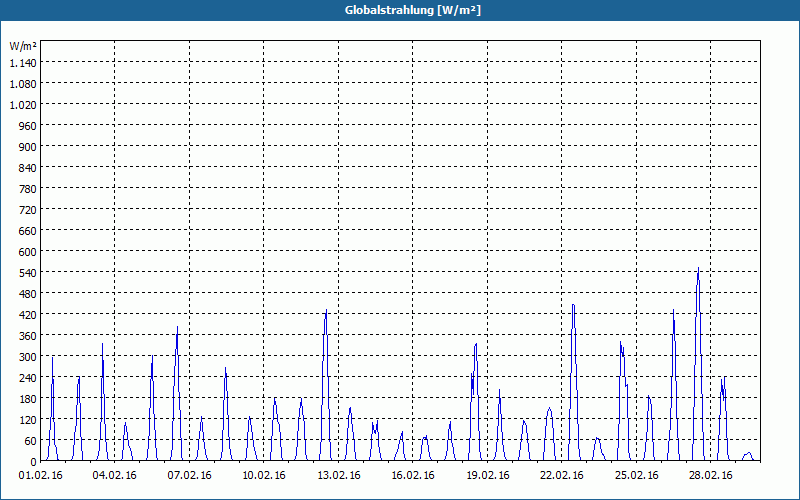800x500 pixels.
Task: Click the 900 y-axis value
Action: click(x=28, y=147)
